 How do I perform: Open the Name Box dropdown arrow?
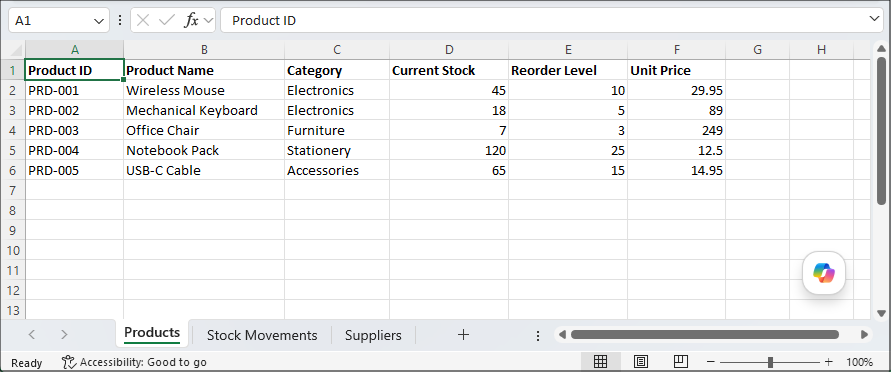[98, 21]
